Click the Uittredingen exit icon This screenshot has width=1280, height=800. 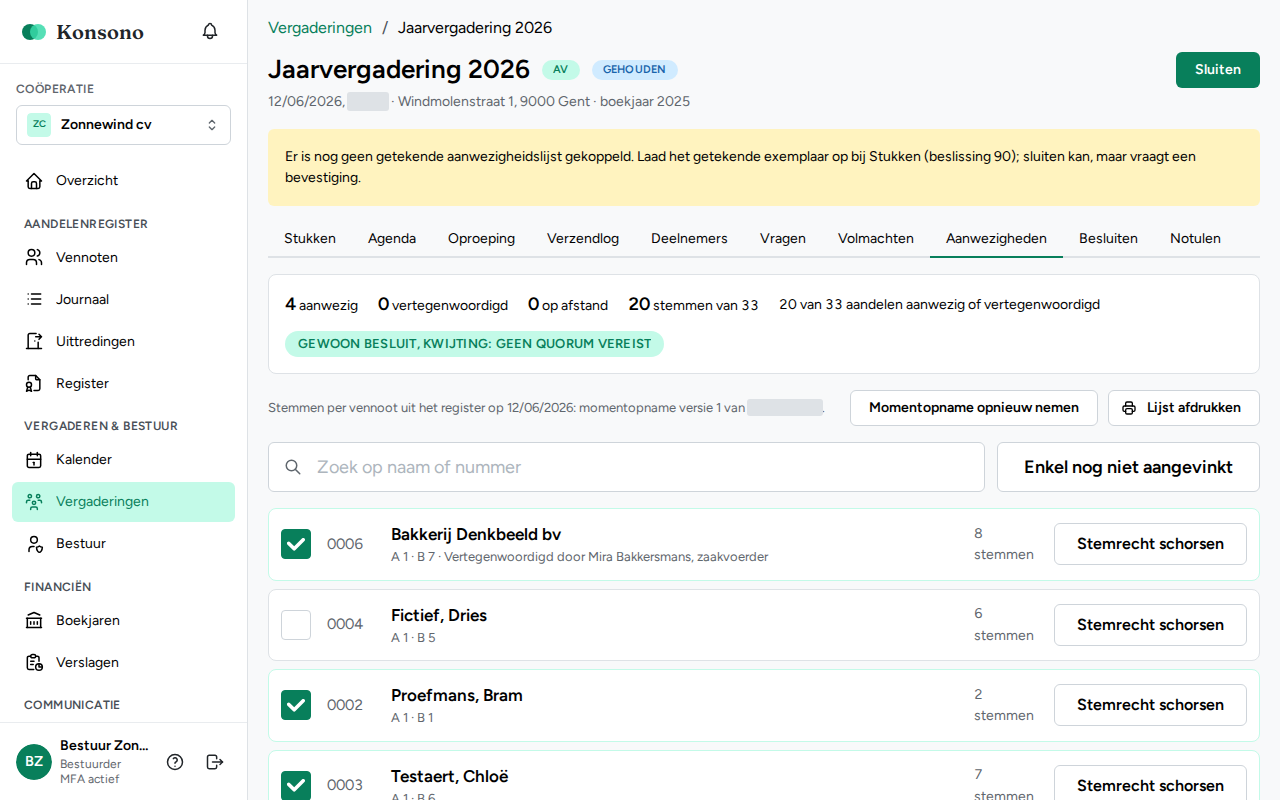pyautogui.click(x=34, y=342)
